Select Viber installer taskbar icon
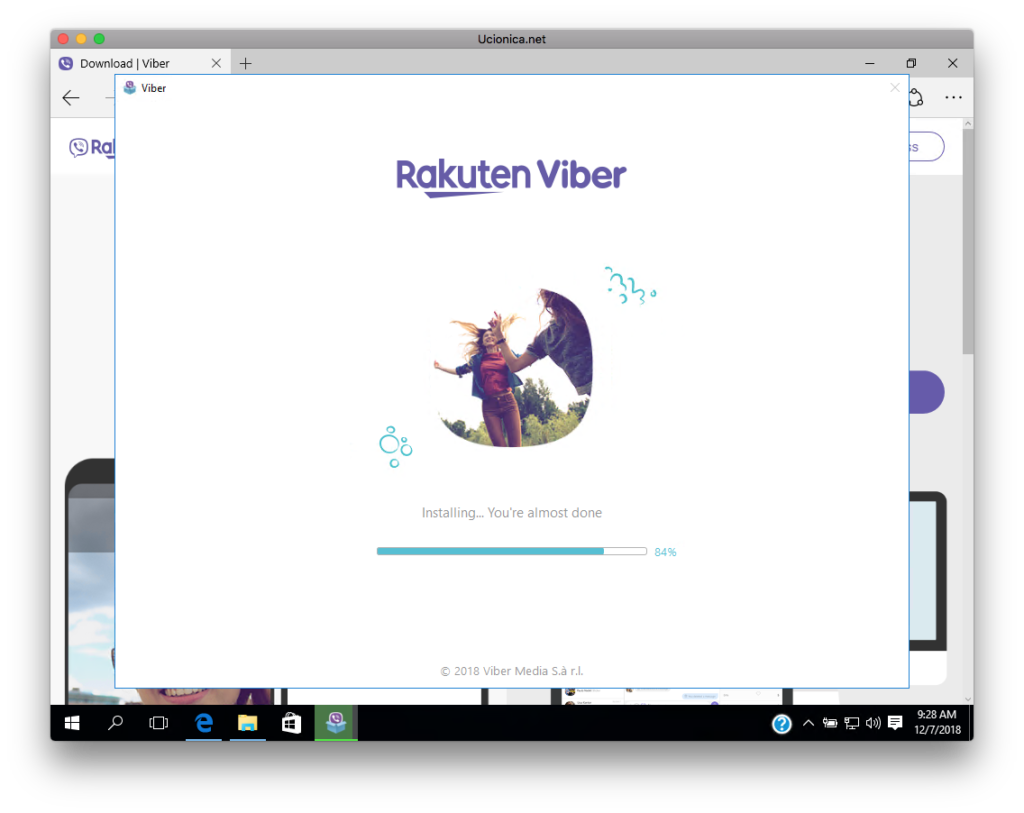 tap(336, 723)
